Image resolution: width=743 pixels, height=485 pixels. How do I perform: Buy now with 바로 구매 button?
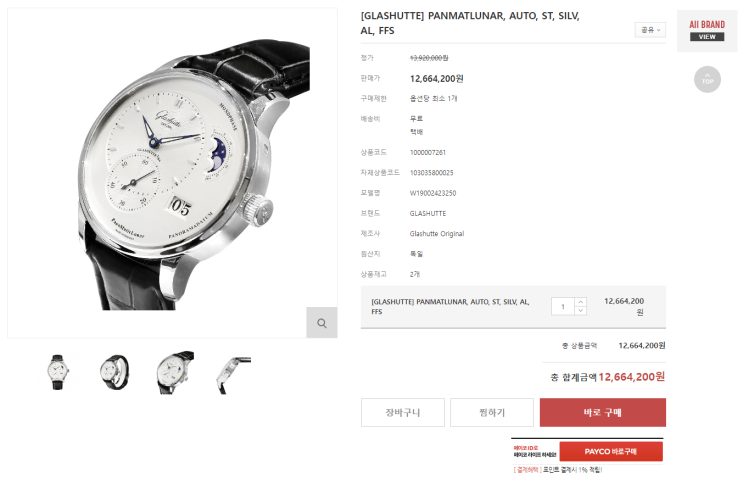pos(603,413)
